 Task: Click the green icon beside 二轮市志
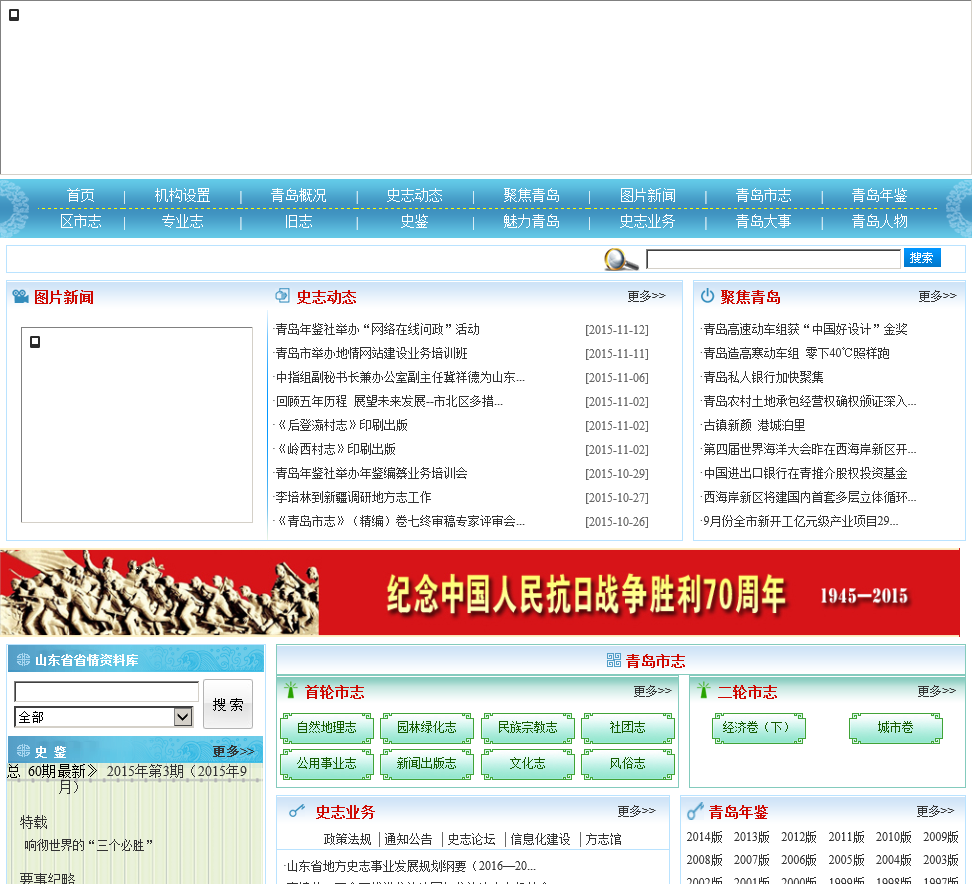(703, 691)
